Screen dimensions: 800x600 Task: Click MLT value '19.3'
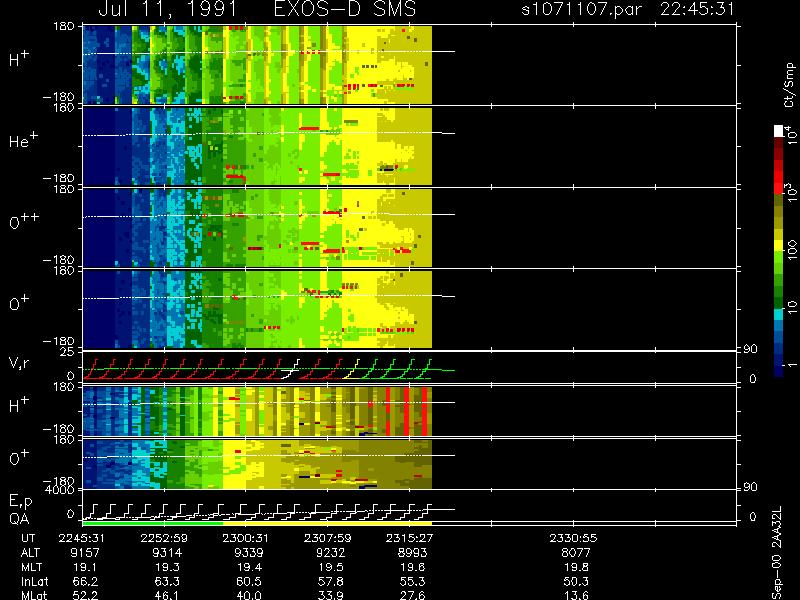click(x=167, y=567)
